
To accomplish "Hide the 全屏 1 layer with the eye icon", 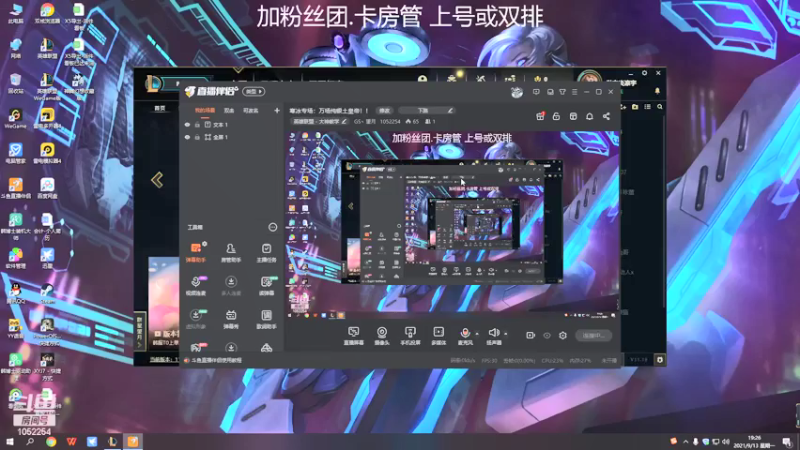I will click(187, 137).
